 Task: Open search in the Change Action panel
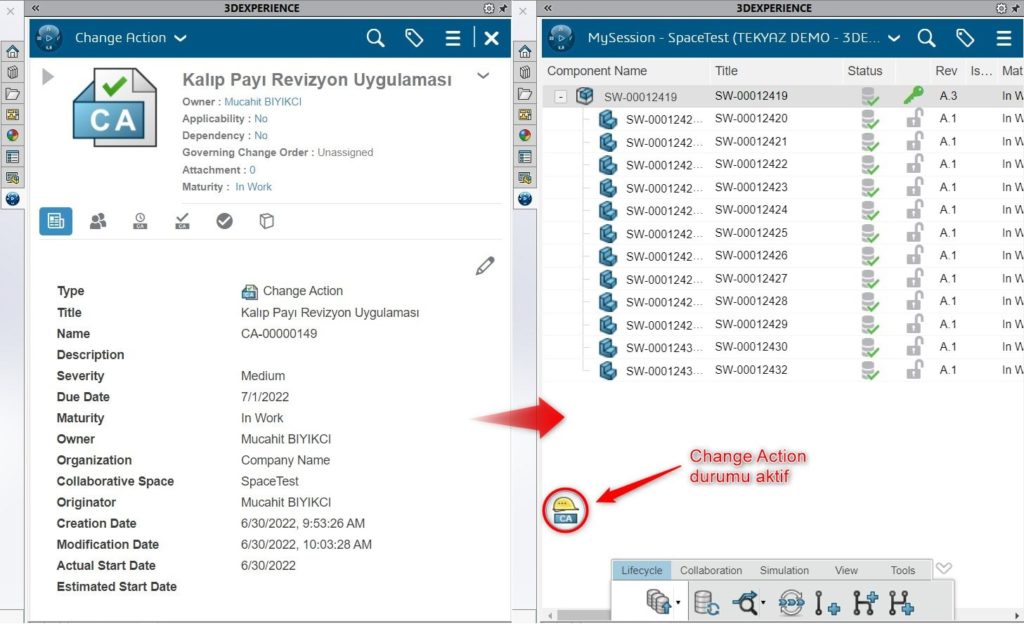point(375,38)
